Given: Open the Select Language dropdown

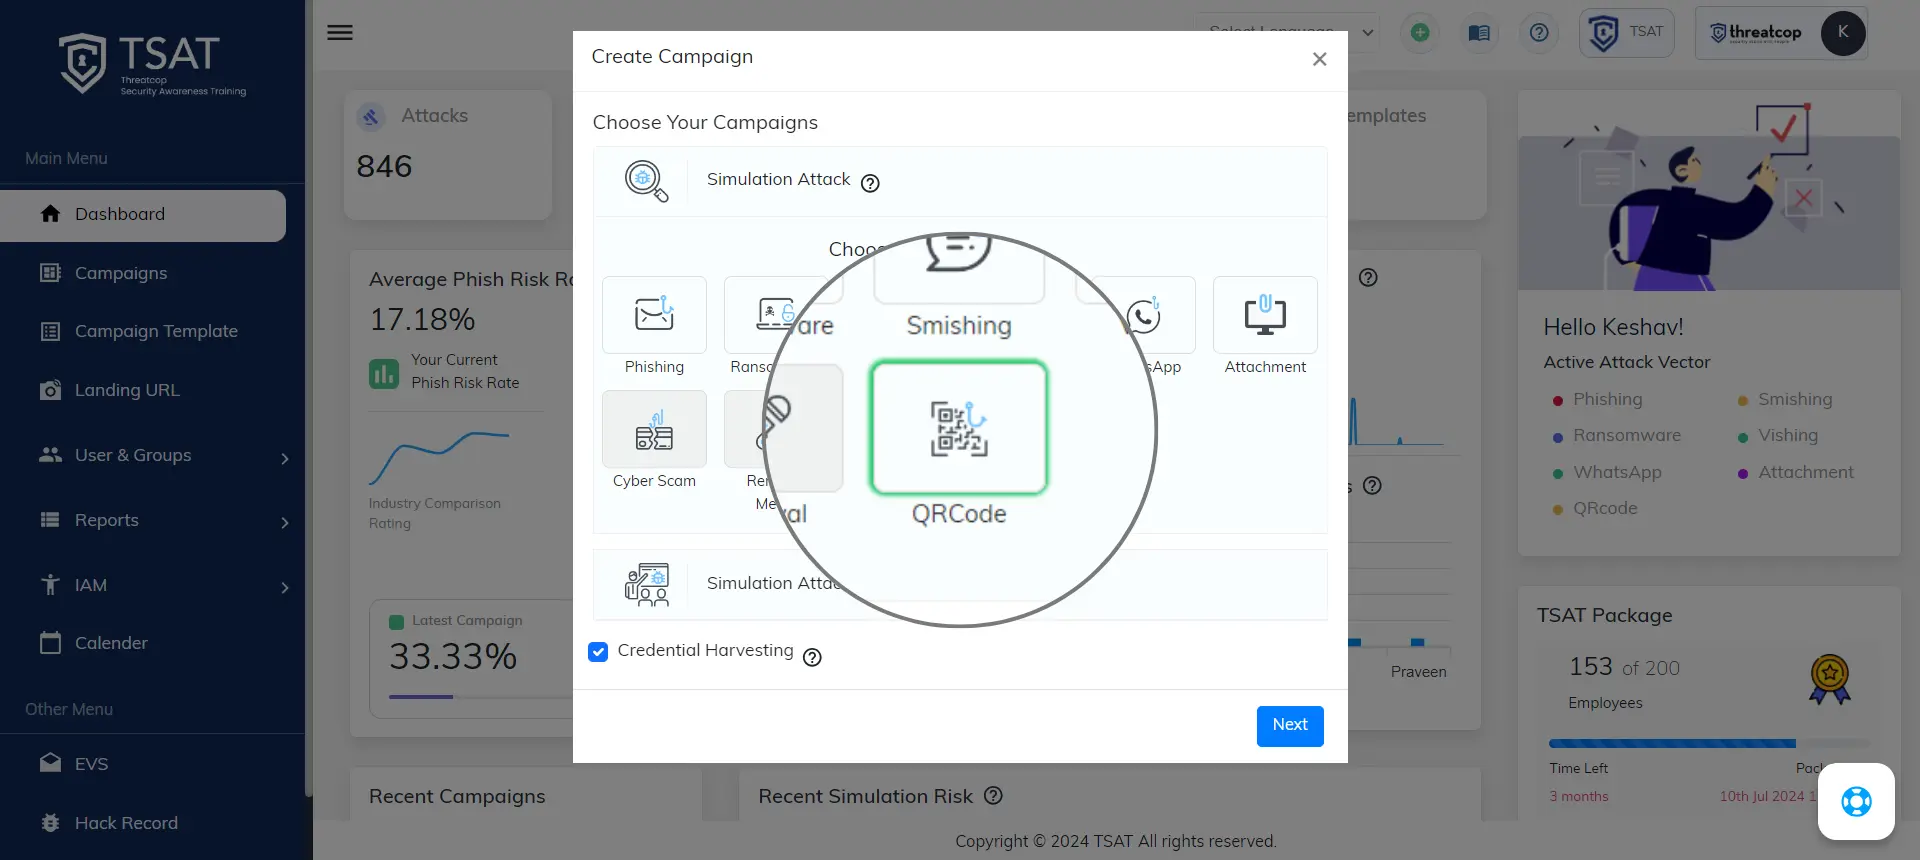Looking at the screenshot, I should tap(1286, 33).
